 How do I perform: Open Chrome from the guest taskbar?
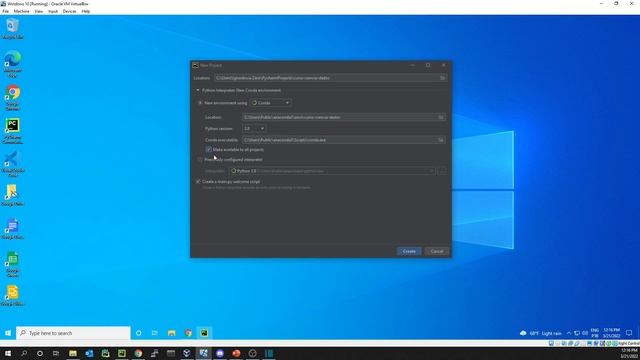click(188, 333)
